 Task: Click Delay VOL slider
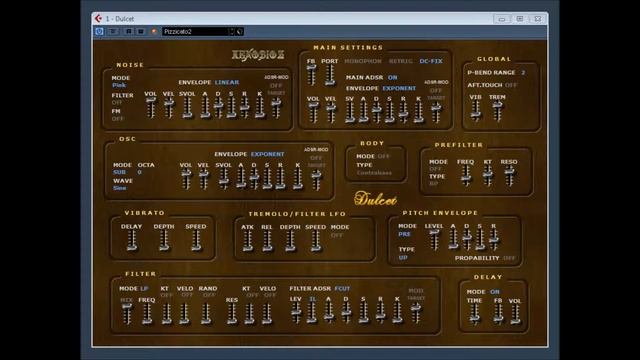click(515, 314)
